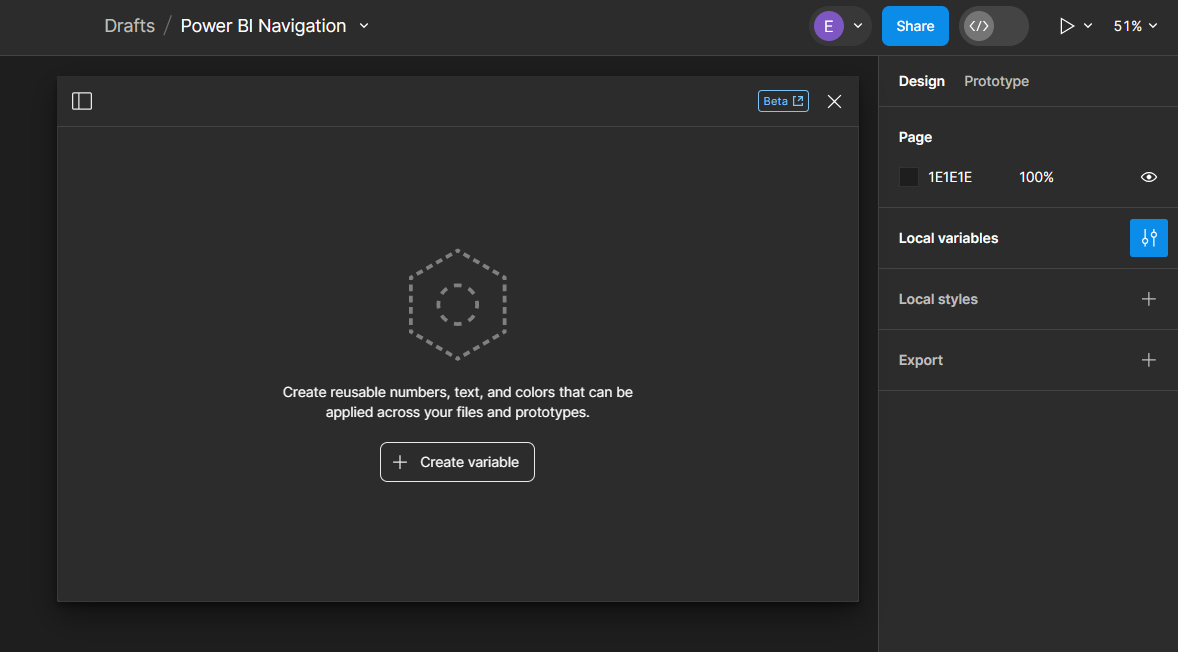The width and height of the screenshot is (1178, 652).
Task: Open the 51% zoom dropdown
Action: (x=1134, y=25)
